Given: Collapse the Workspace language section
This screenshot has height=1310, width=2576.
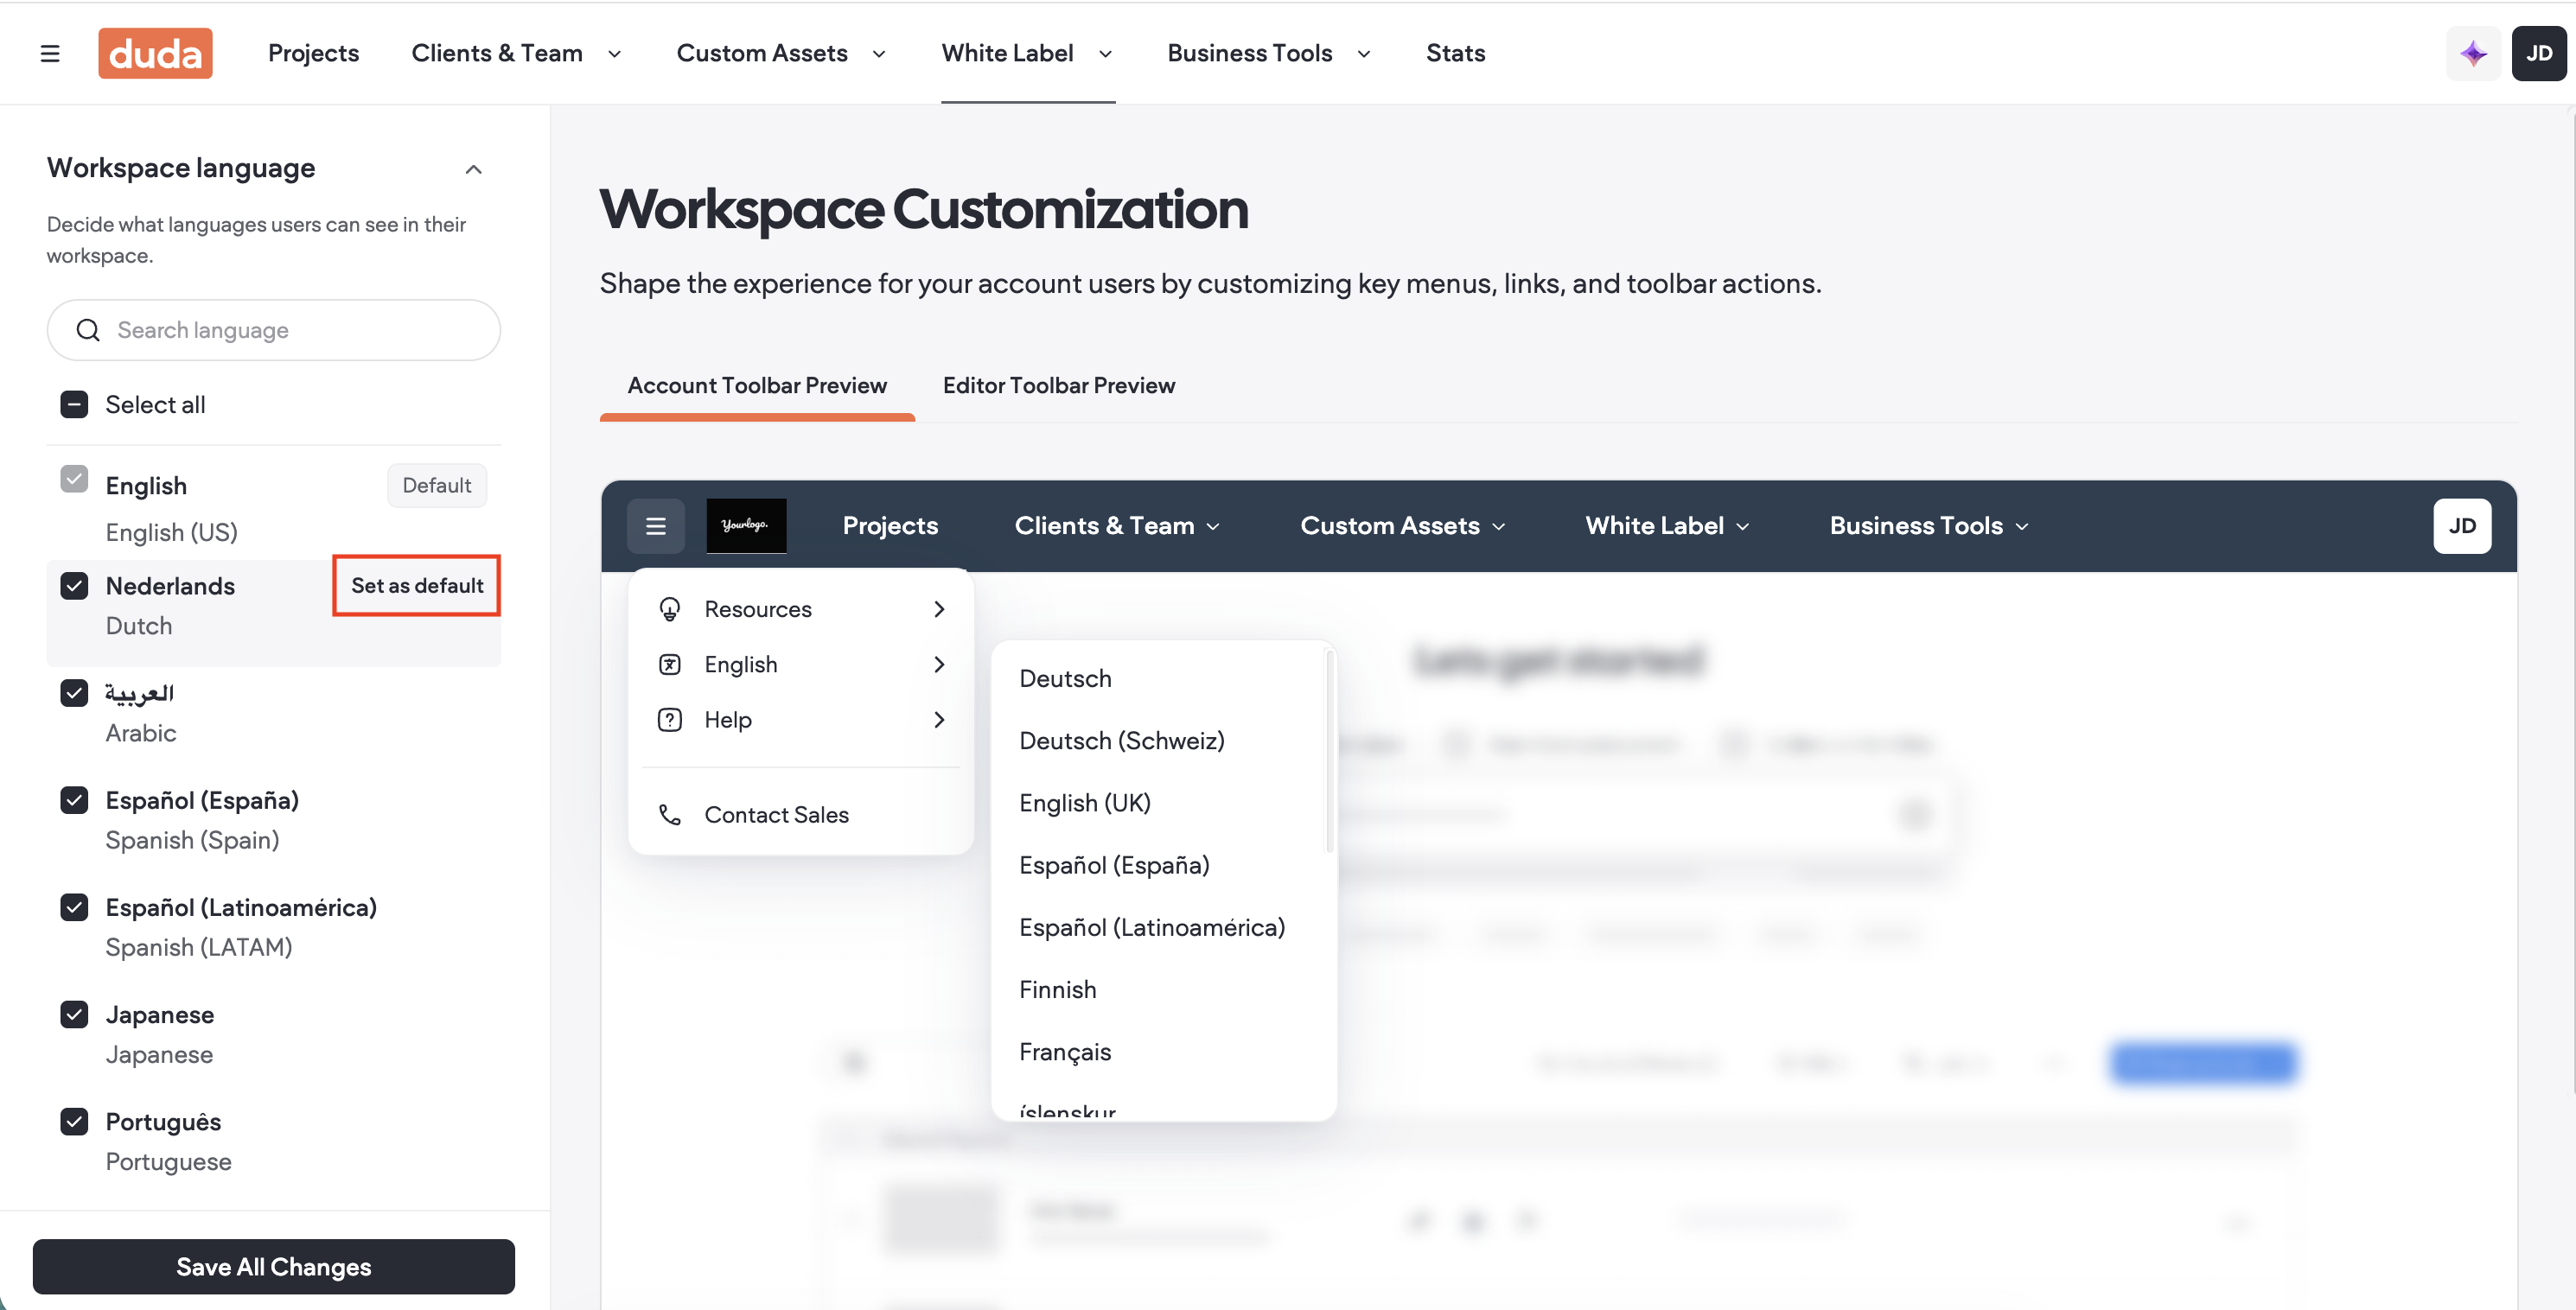Looking at the screenshot, I should [474, 169].
